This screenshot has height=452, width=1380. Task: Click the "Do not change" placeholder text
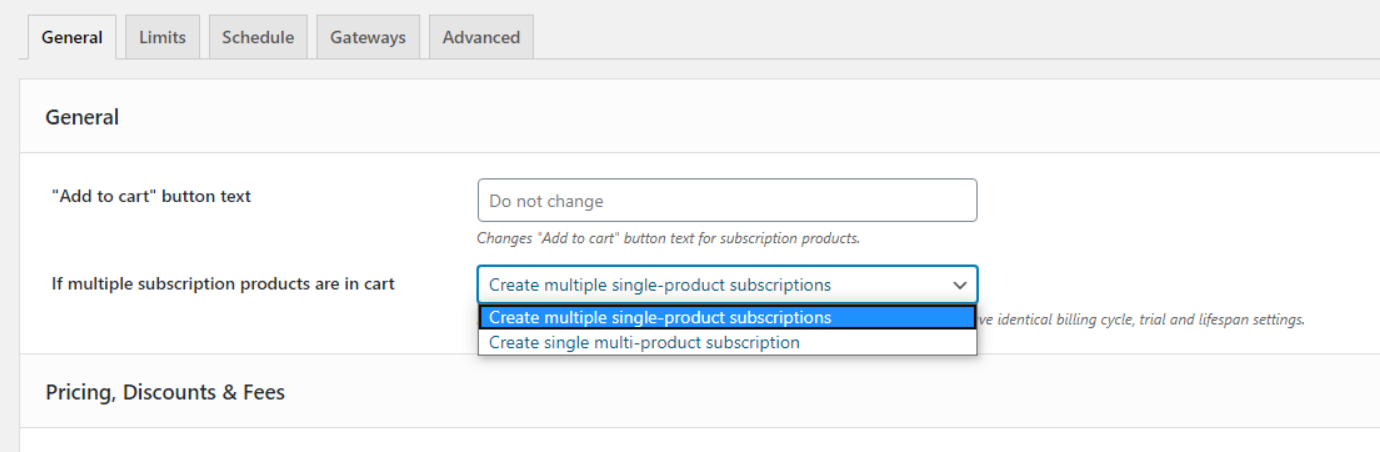click(546, 201)
